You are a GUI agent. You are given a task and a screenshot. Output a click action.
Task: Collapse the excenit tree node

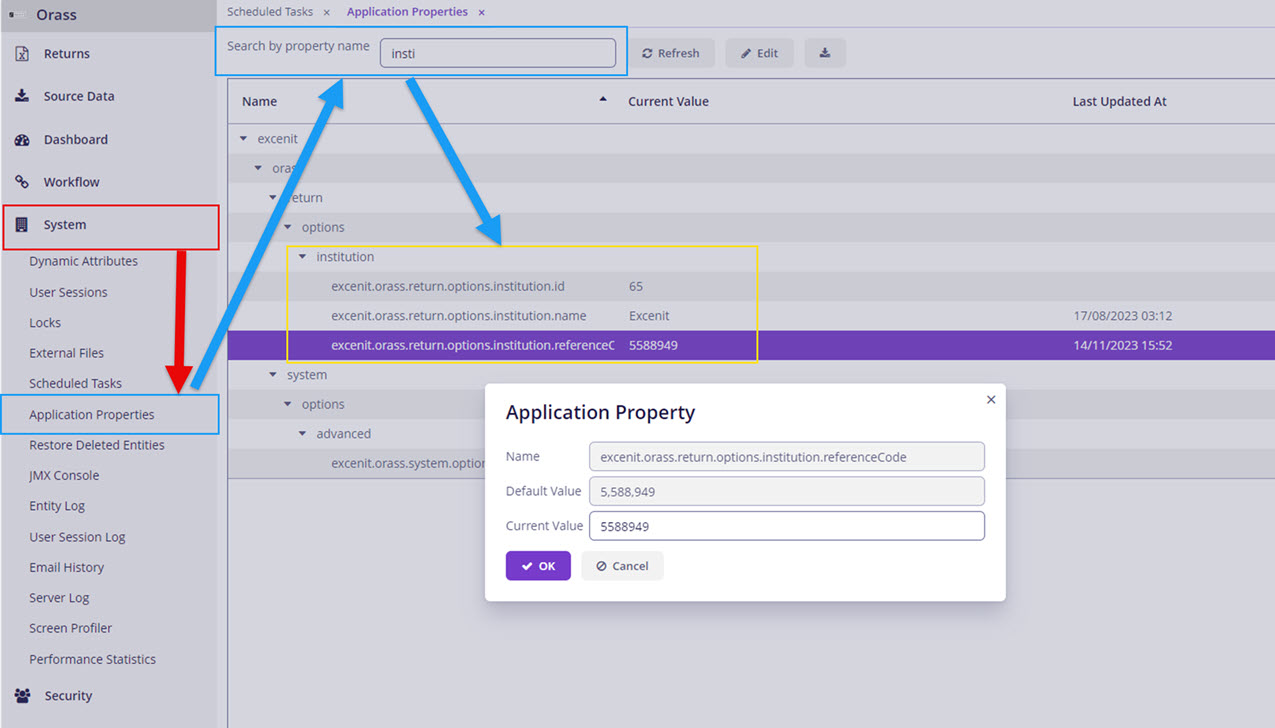coord(243,138)
